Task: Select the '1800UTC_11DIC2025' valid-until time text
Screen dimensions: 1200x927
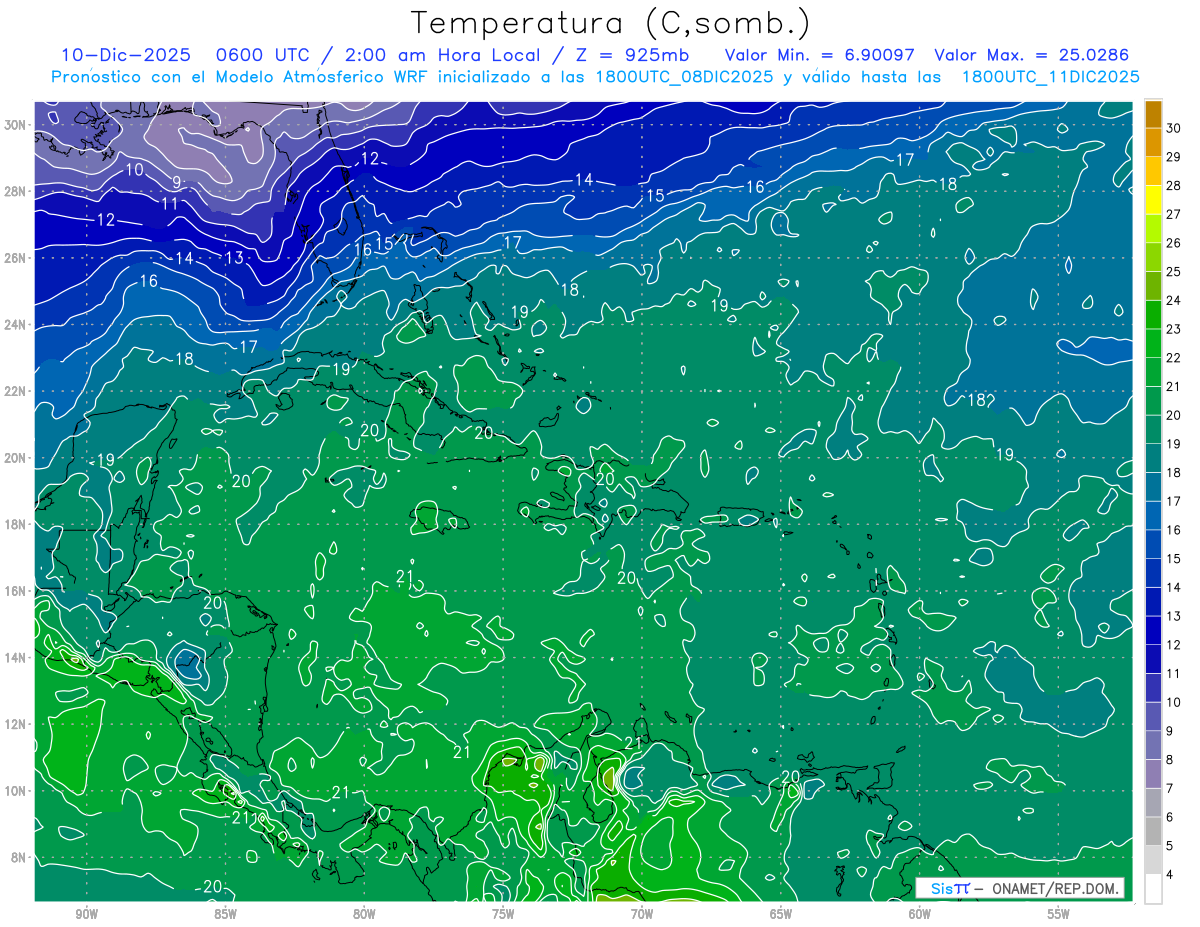Action: [x=1051, y=77]
